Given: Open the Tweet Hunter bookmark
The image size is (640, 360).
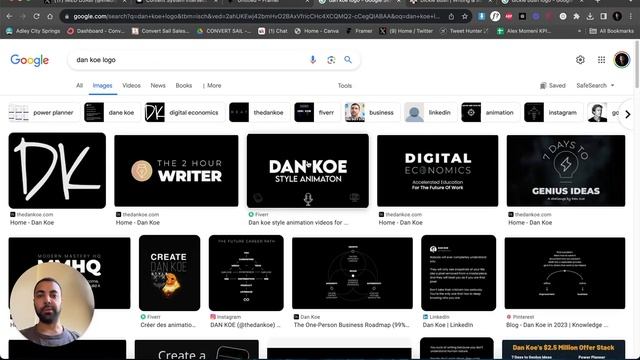Looking at the screenshot, I should pyautogui.click(x=464, y=31).
